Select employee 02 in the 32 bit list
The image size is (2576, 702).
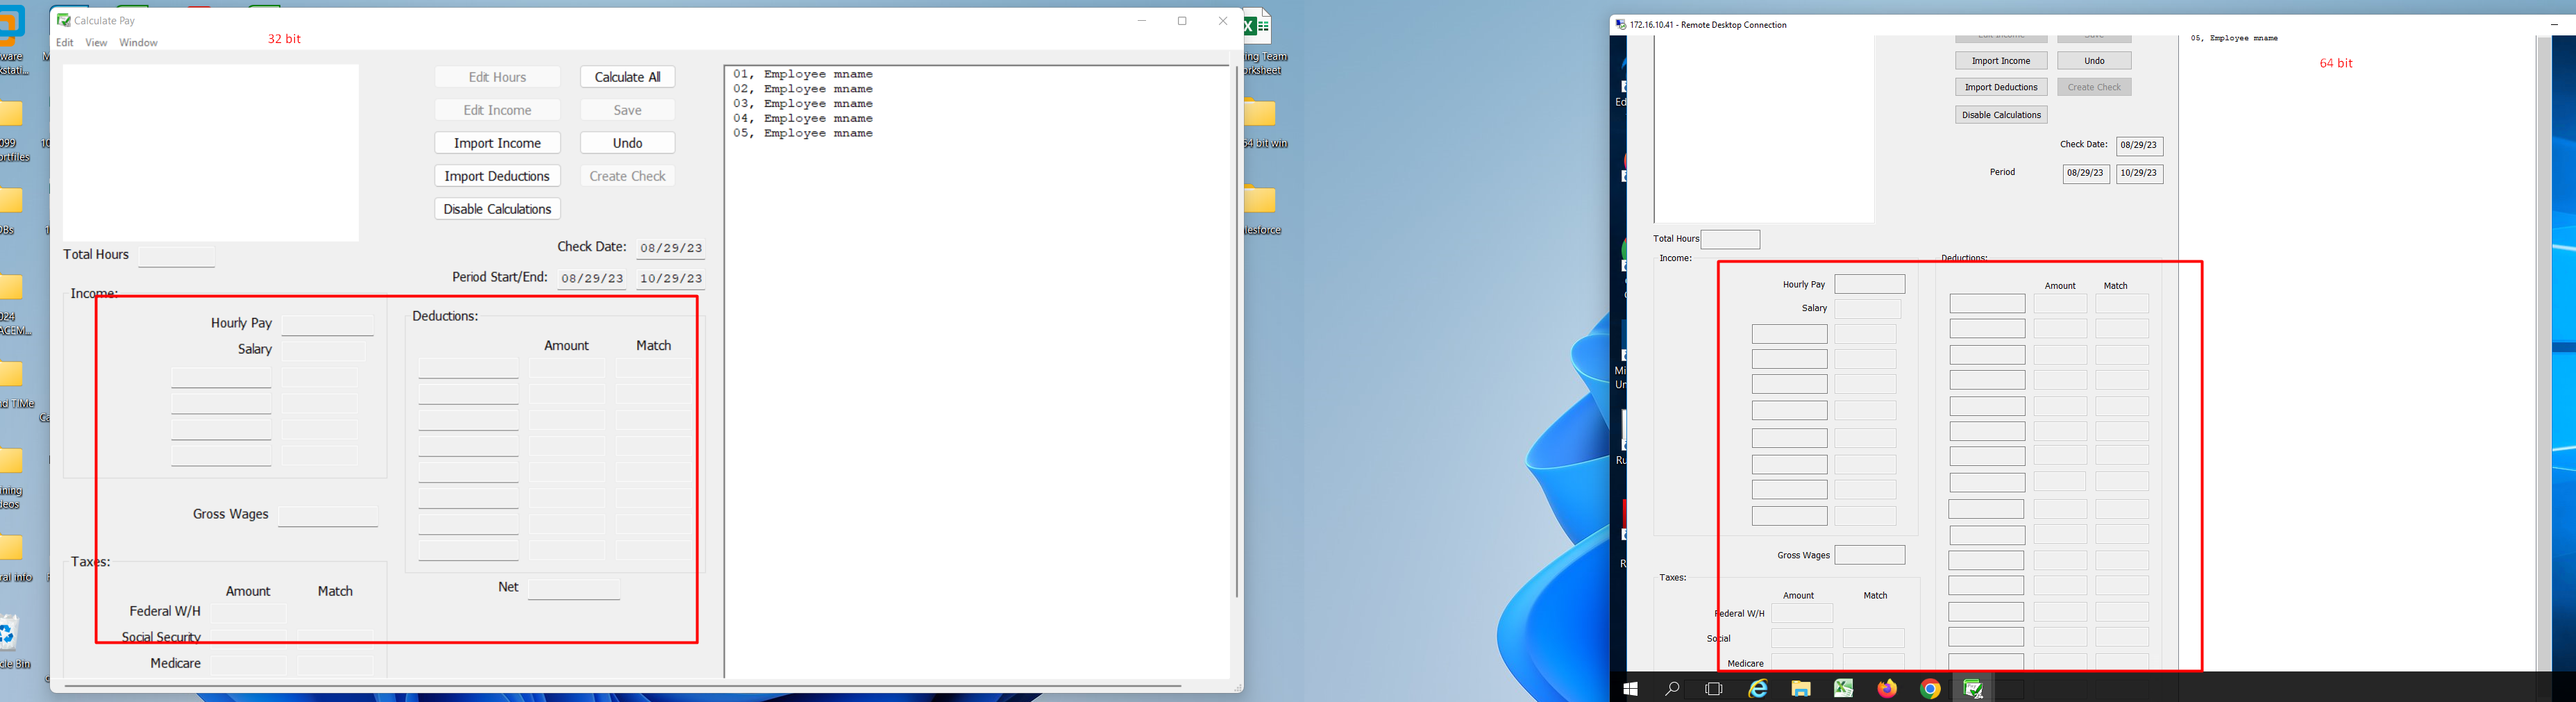point(803,89)
